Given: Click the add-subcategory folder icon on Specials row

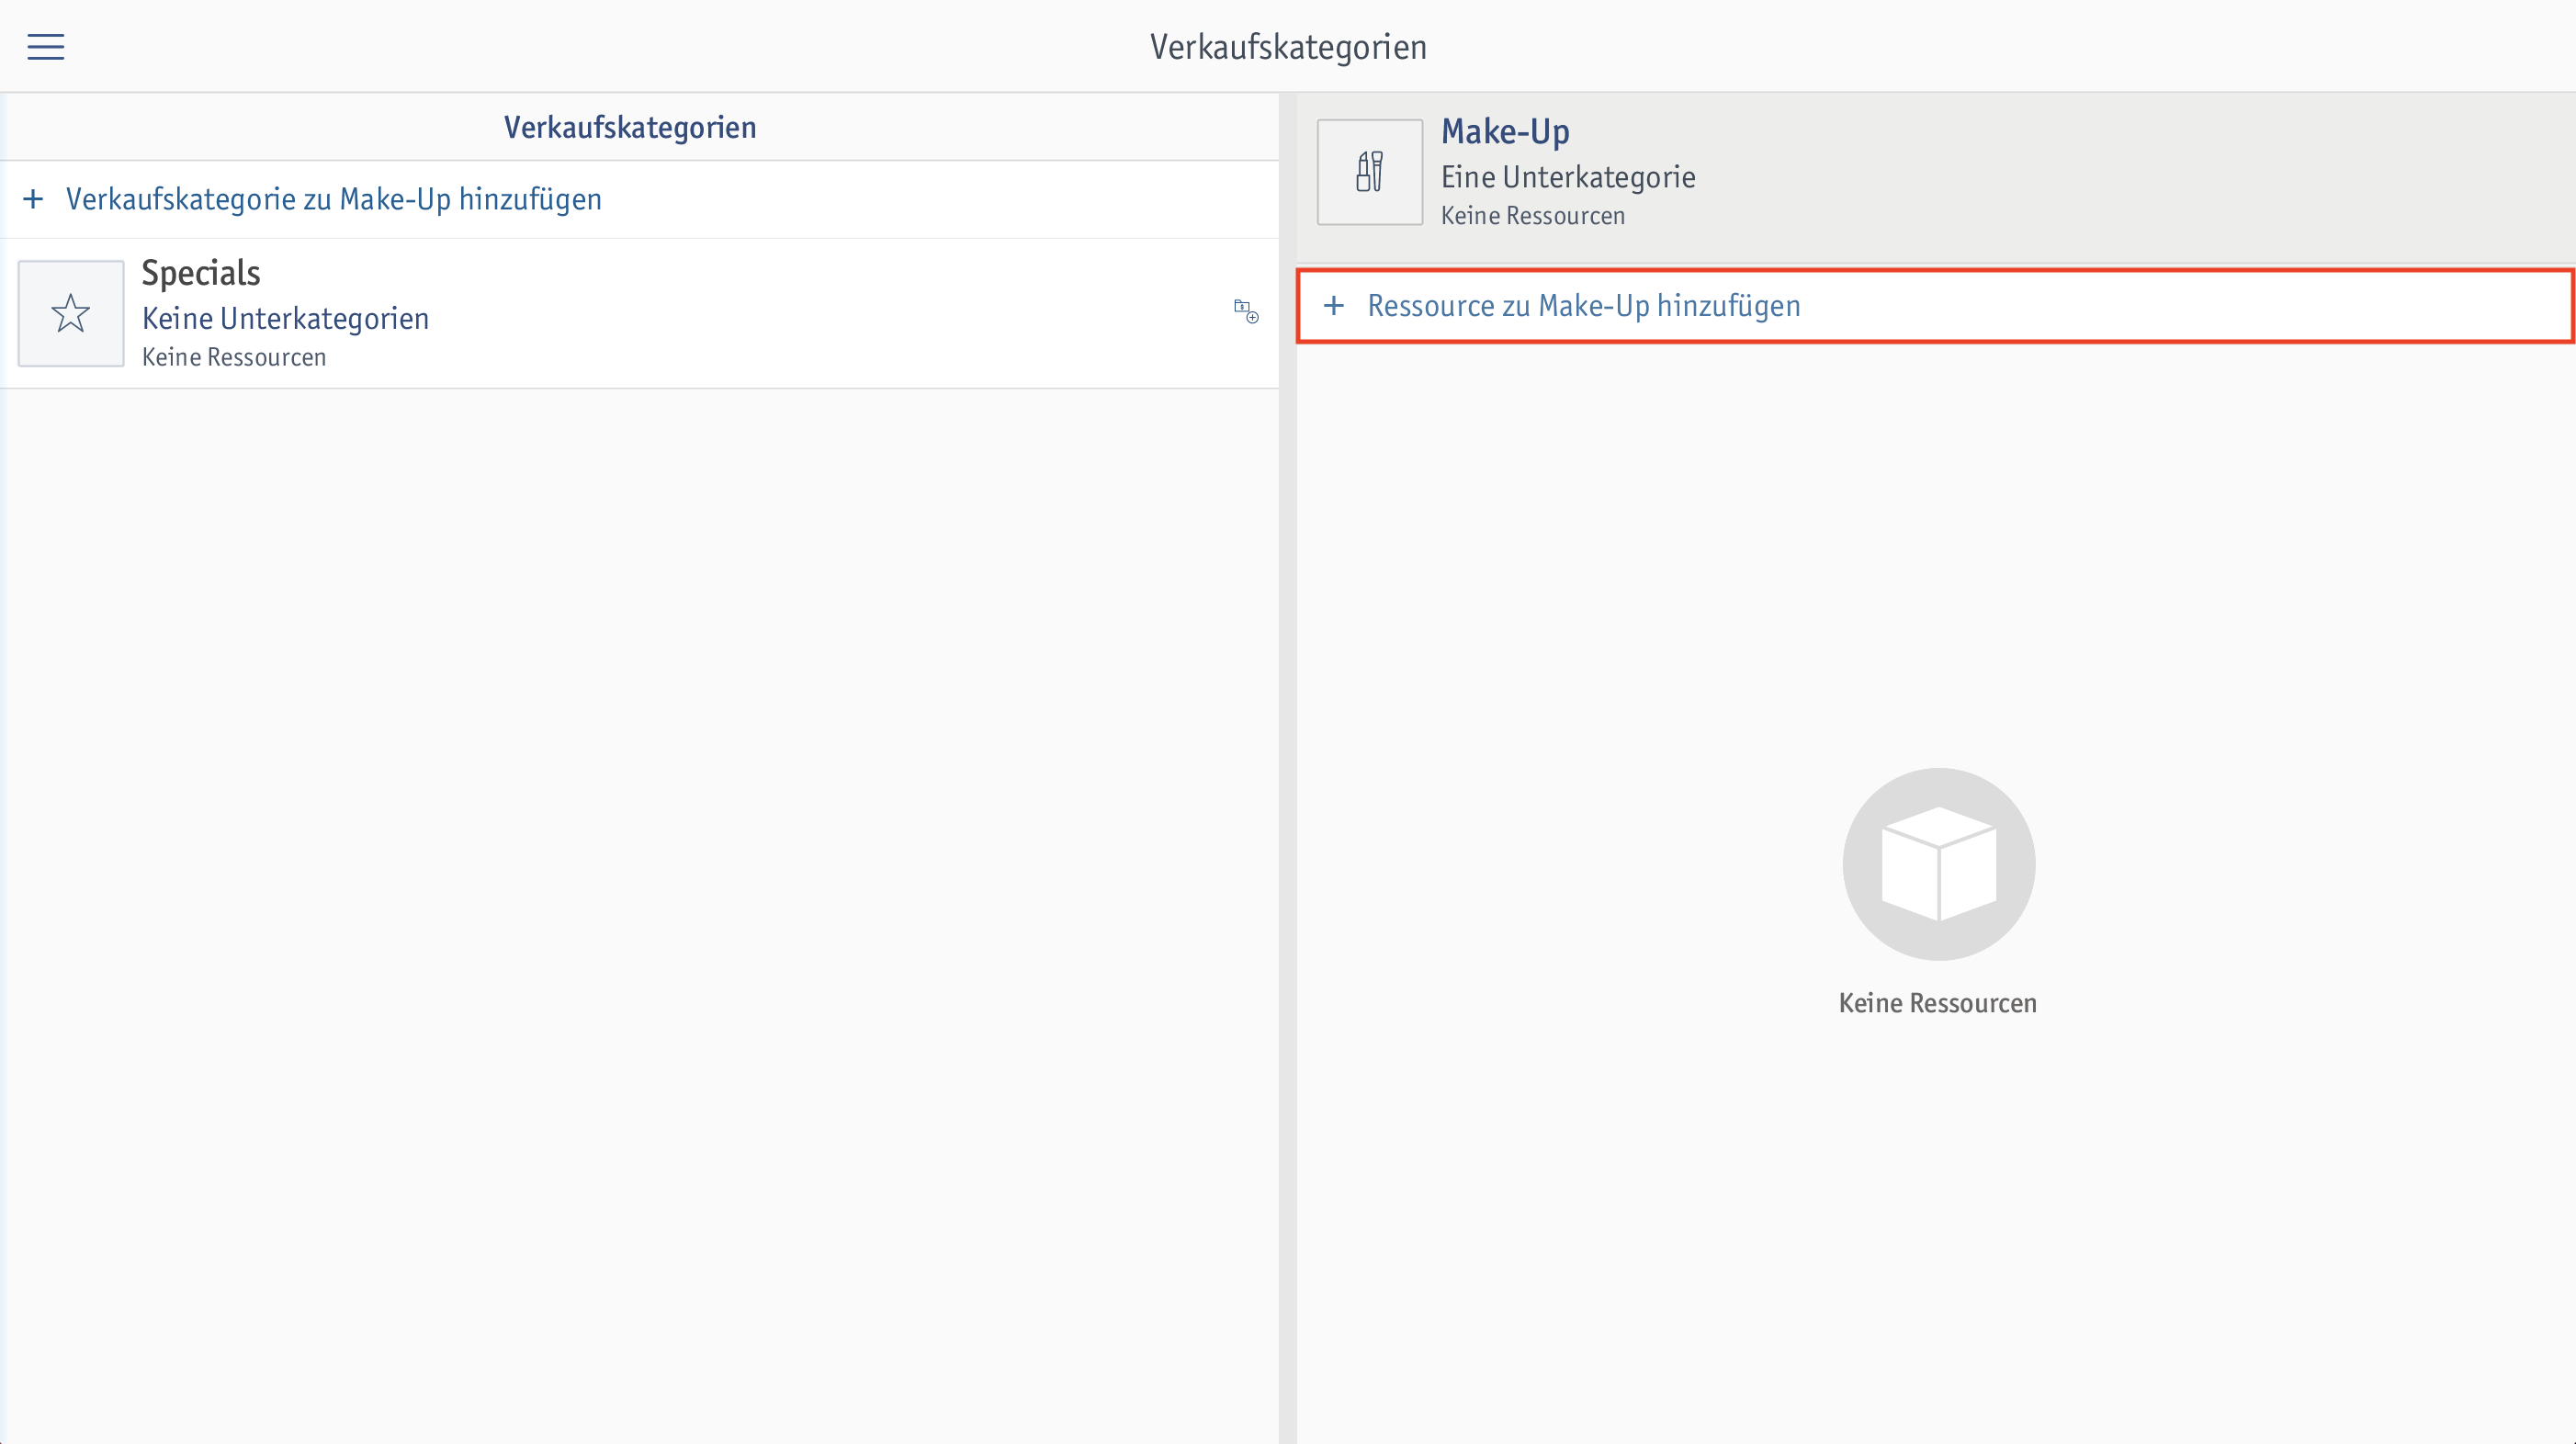Looking at the screenshot, I should pyautogui.click(x=1246, y=311).
